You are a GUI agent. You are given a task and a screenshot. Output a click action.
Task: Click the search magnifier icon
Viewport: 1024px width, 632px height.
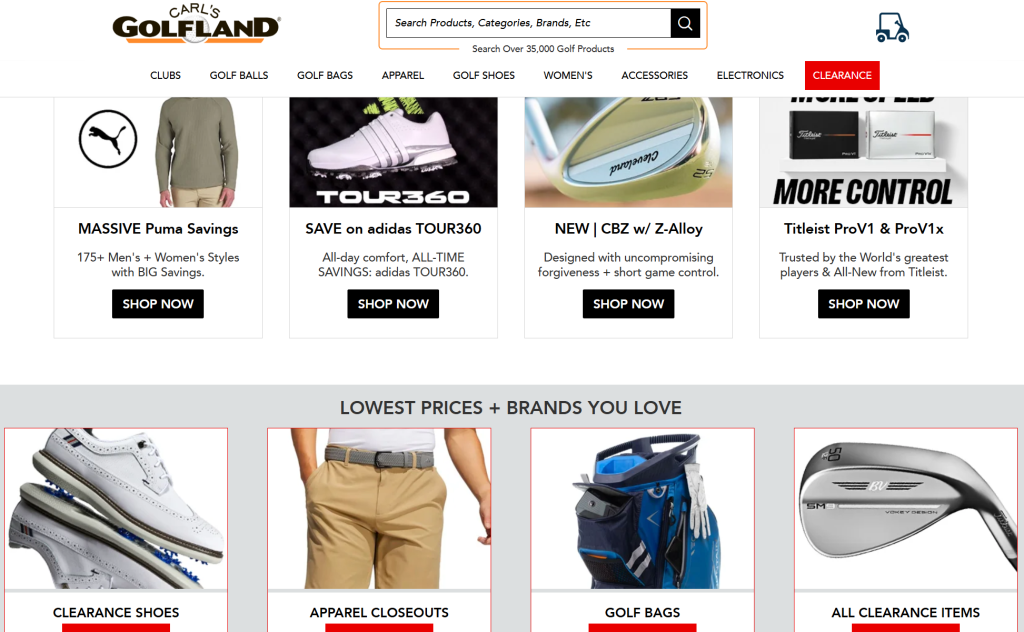[685, 24]
